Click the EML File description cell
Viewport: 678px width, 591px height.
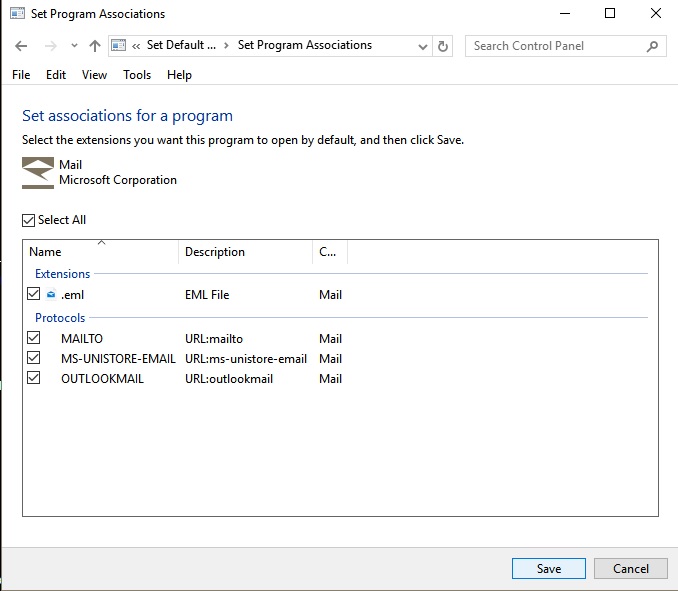click(207, 295)
